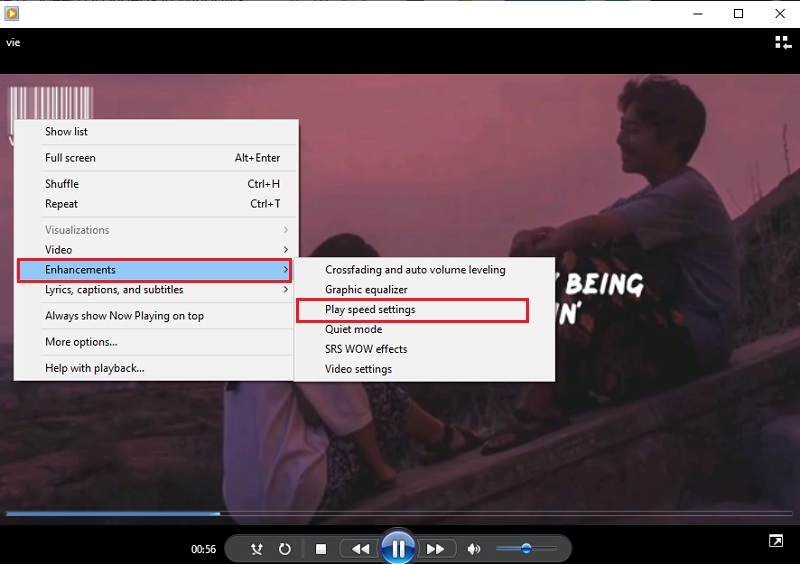Toggle Shuffle in context menu

coord(156,184)
